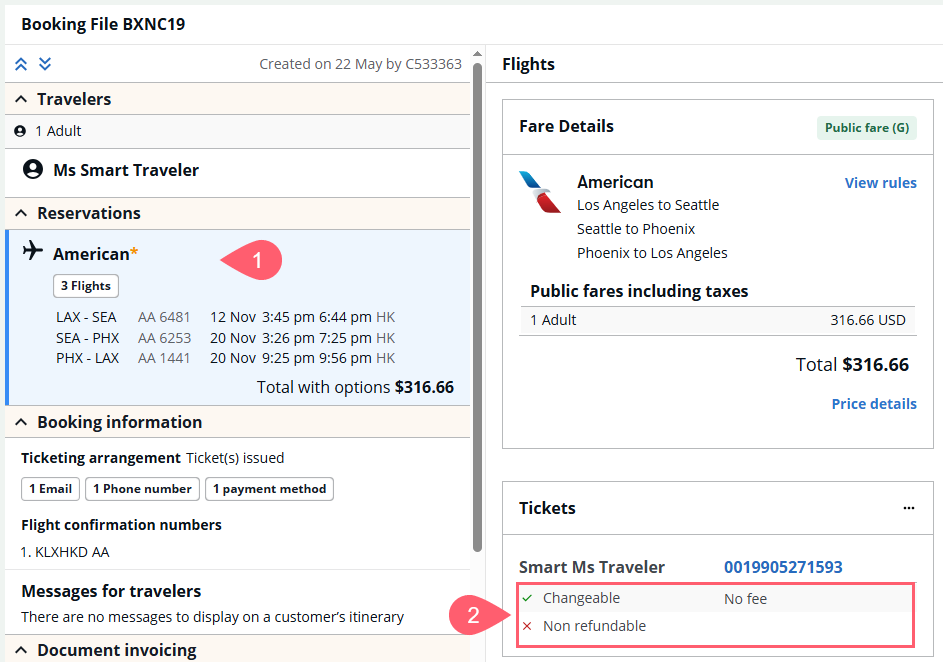943x662 pixels.
Task: Collapse all sections with double up chevron
Action: tap(21, 64)
